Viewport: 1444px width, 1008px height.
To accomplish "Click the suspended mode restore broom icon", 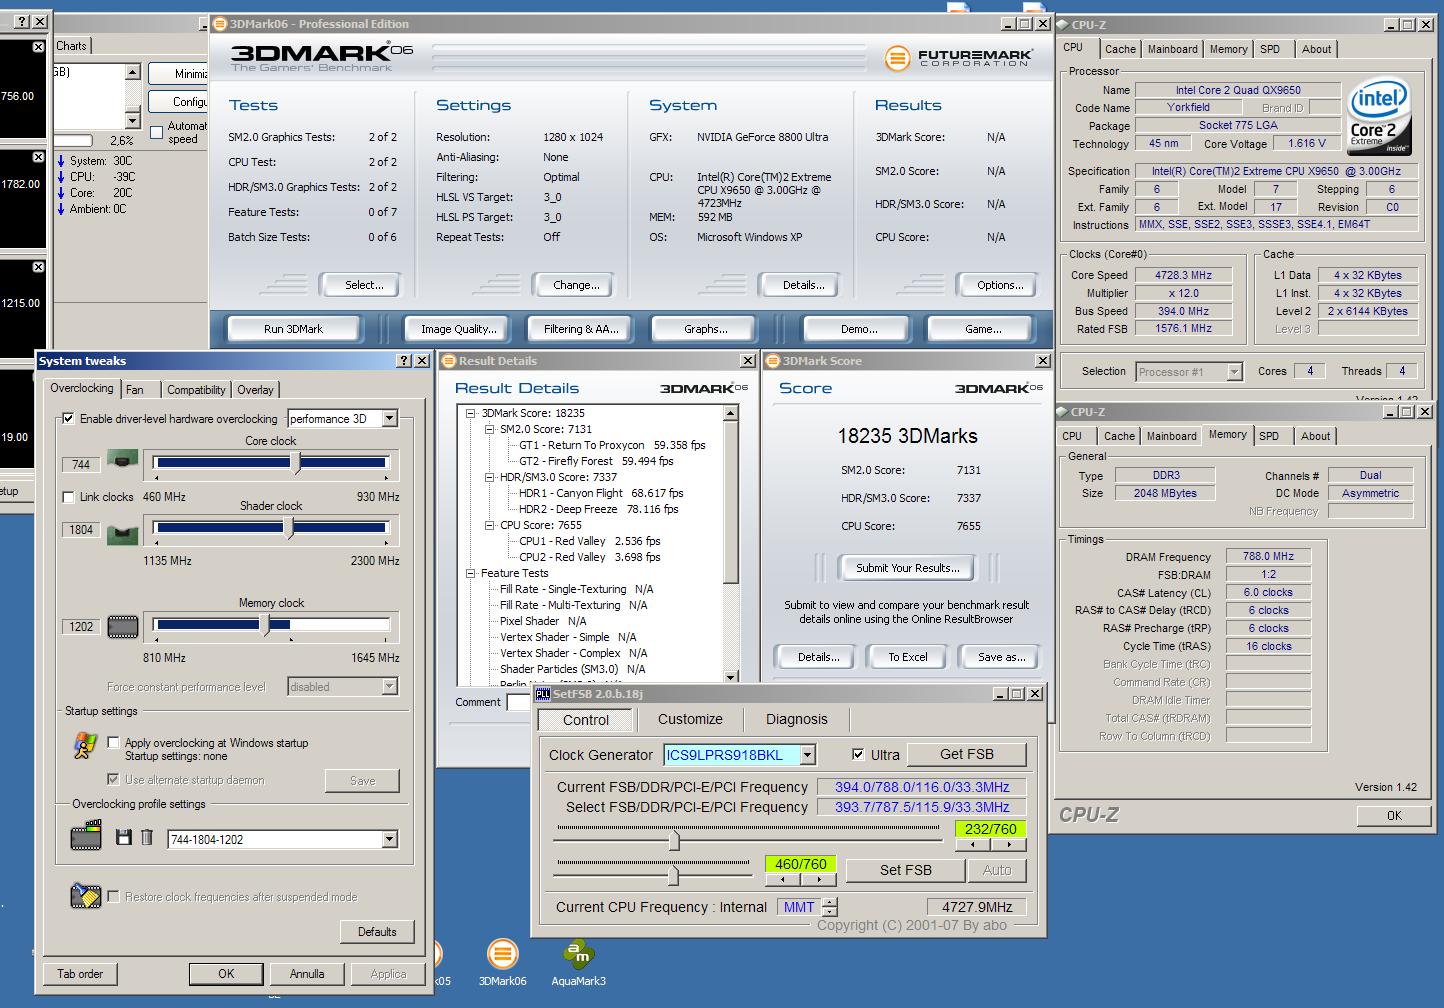I will tap(86, 896).
